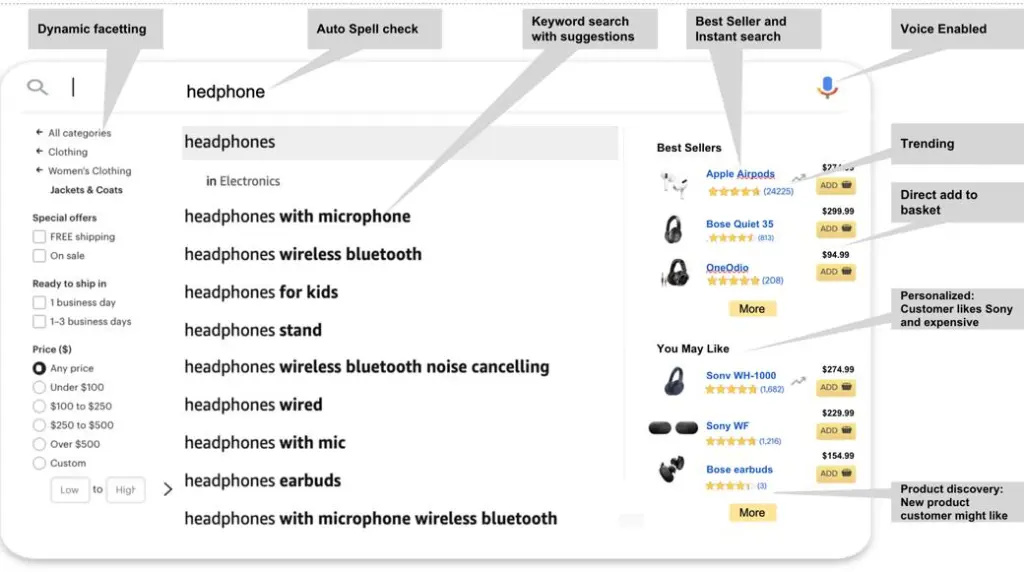The width and height of the screenshot is (1024, 572).
Task: Open the Sony WH-1000 headphone thumbnail
Action: coord(673,381)
